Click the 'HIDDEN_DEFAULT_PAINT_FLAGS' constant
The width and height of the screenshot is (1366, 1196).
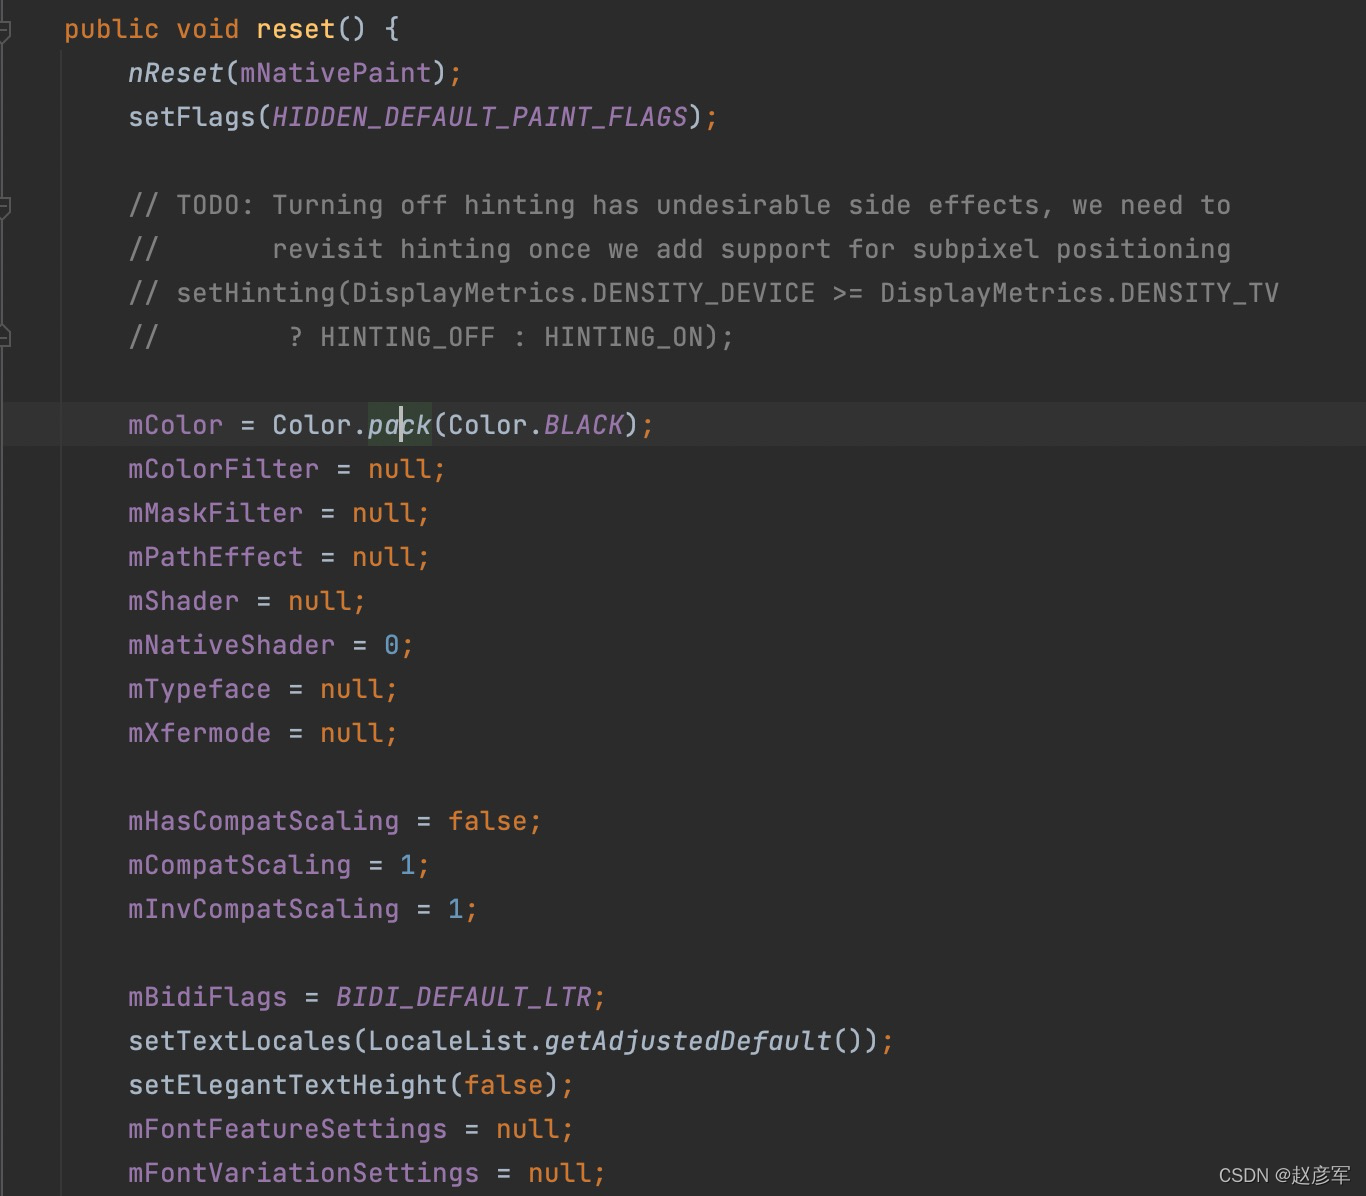[x=479, y=117]
